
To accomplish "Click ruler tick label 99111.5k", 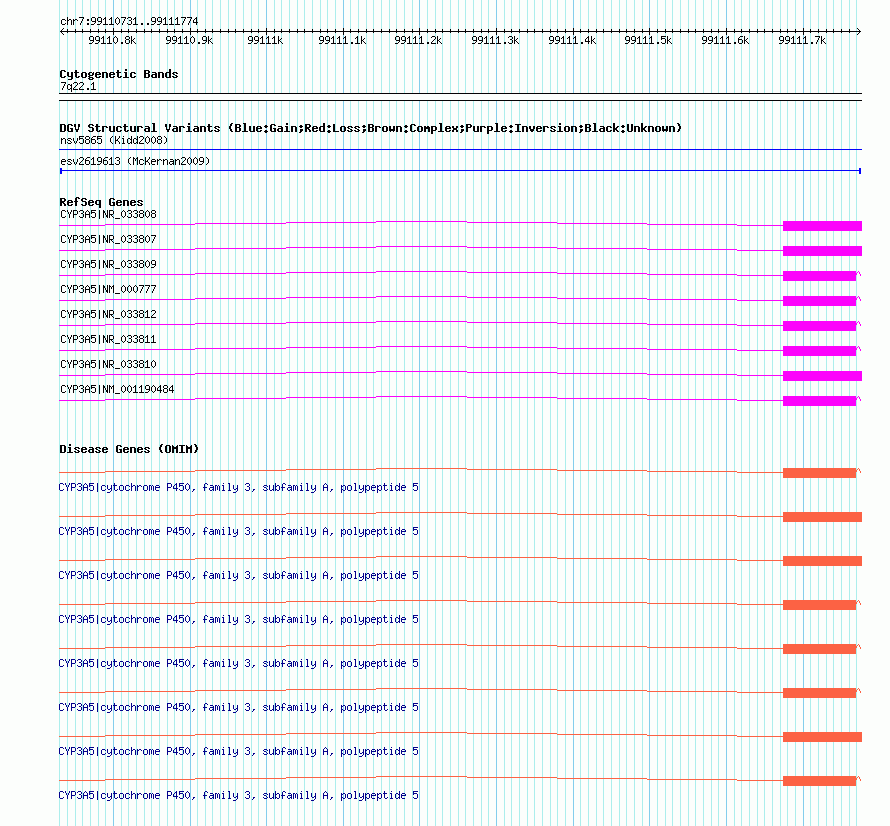I will (648, 40).
